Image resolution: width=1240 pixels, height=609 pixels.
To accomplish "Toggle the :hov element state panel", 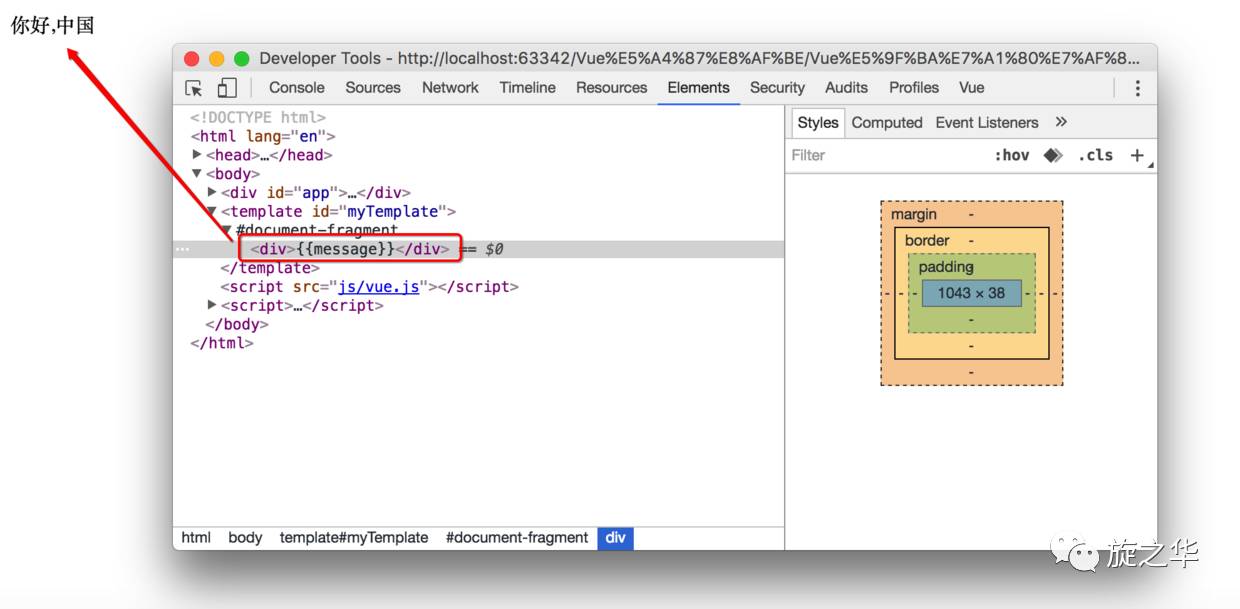I will [1011, 155].
